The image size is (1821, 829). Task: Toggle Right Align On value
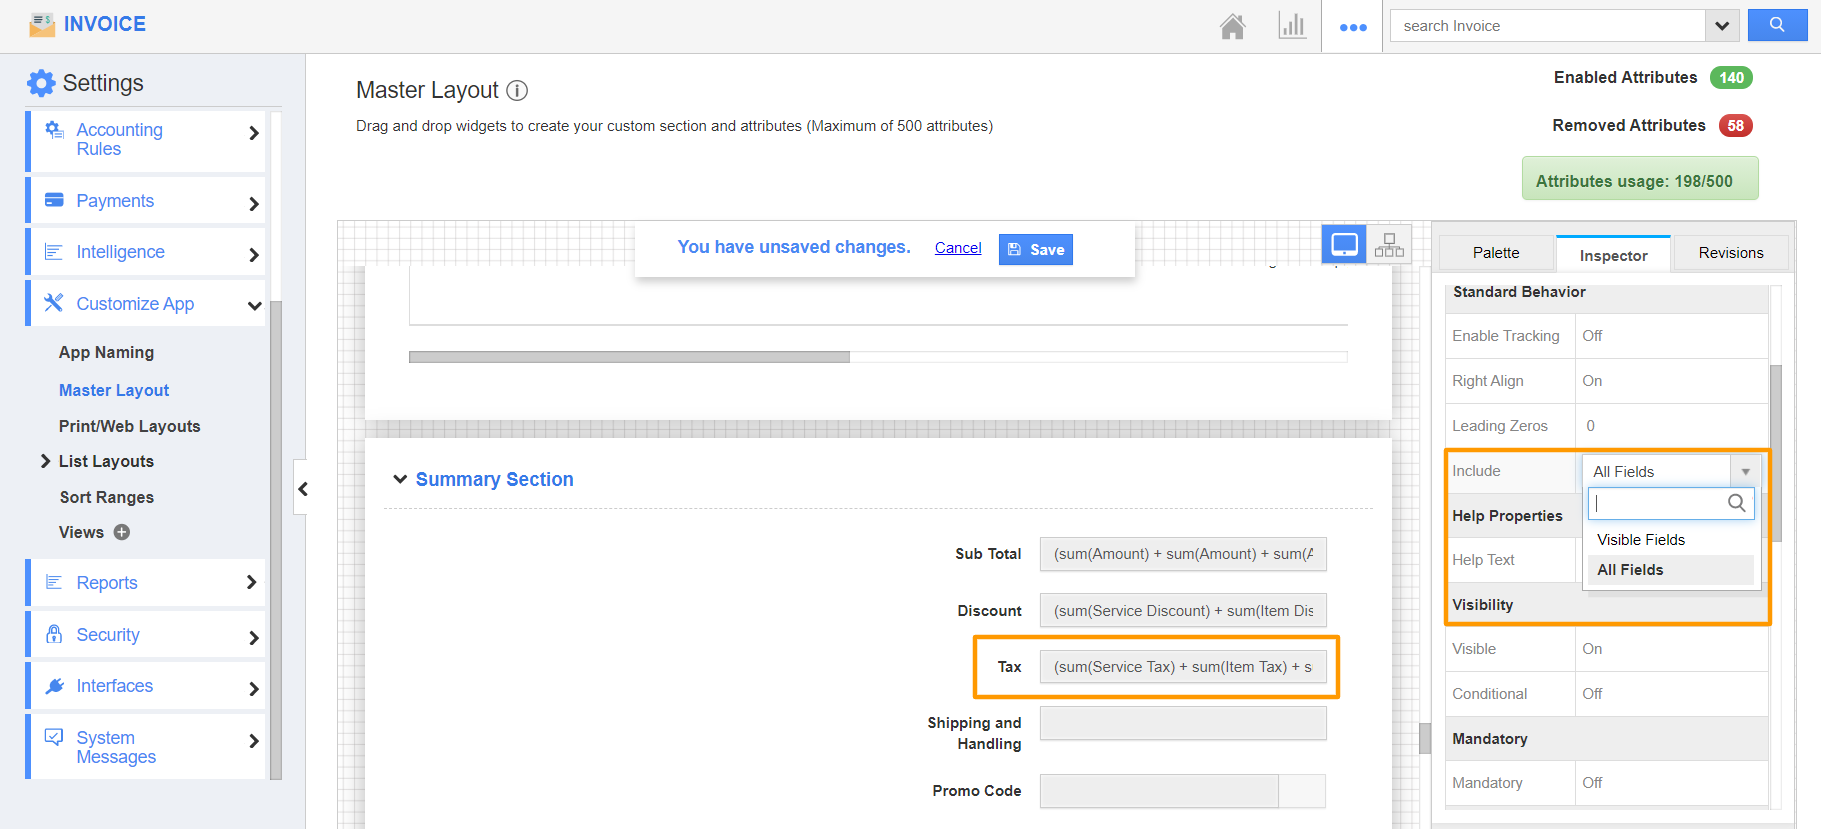coord(1592,381)
